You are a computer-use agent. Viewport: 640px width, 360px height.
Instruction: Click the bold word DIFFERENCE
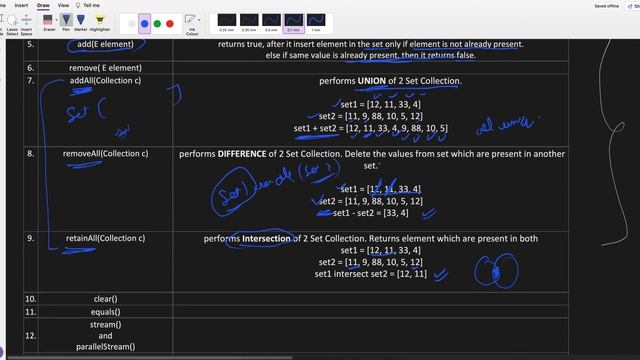click(x=242, y=154)
